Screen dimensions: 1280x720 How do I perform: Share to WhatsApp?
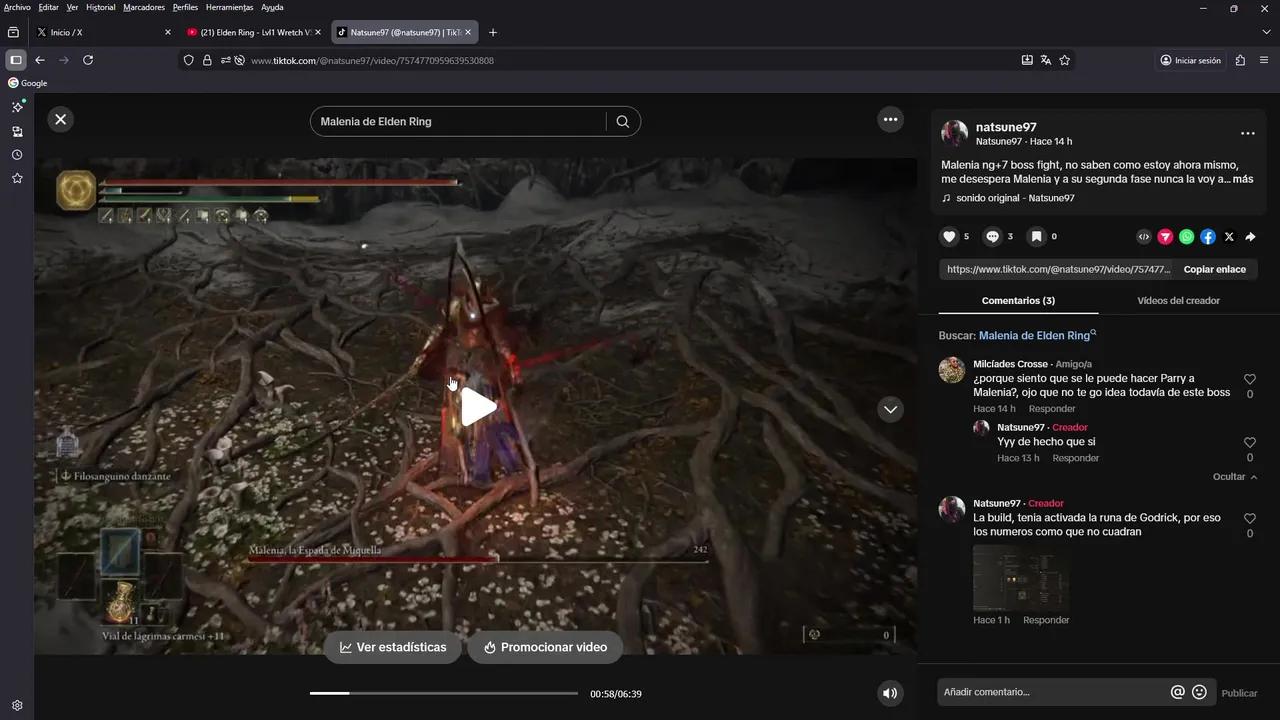(1186, 237)
